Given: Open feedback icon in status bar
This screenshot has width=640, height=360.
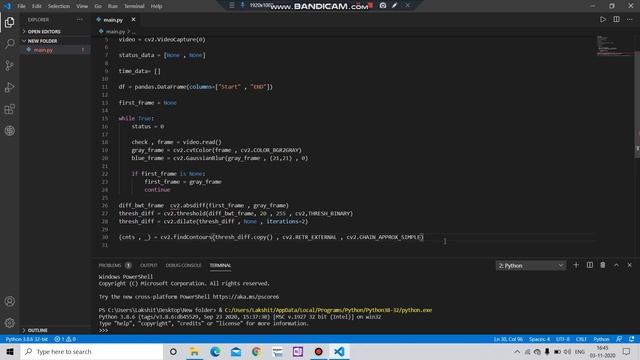Looking at the screenshot, I should pos(619,339).
